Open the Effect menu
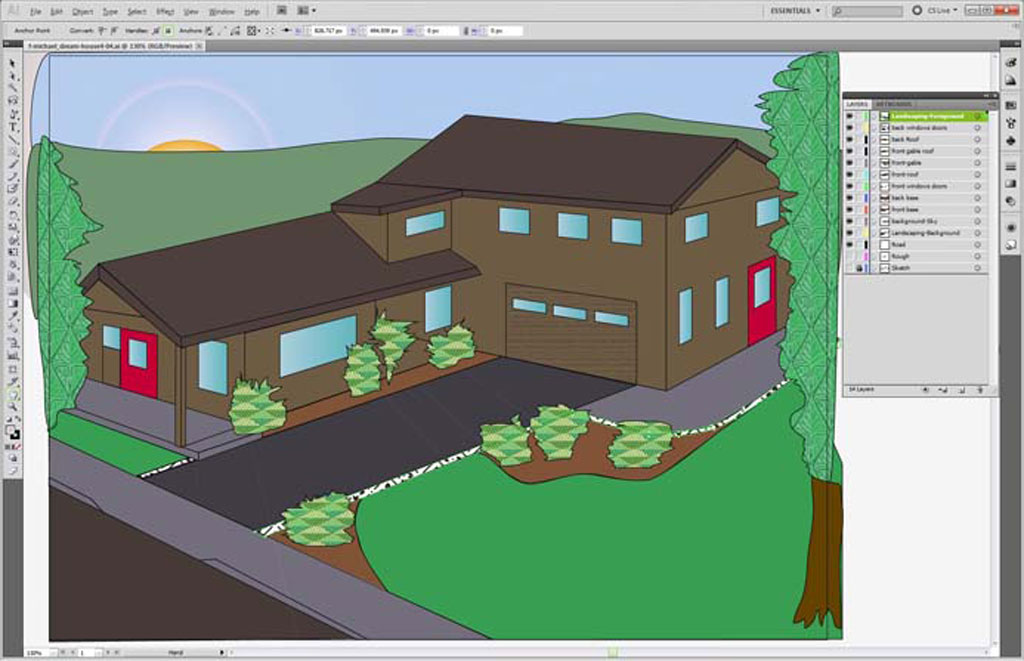 (164, 11)
